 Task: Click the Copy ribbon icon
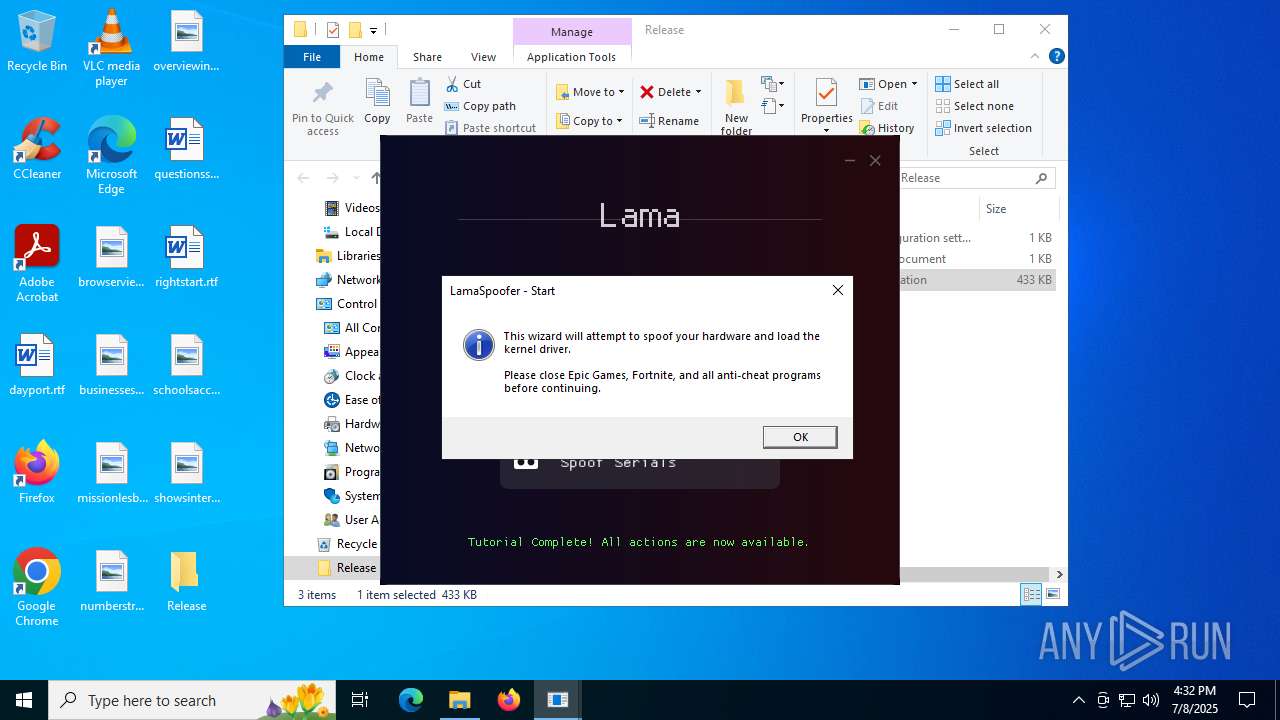pos(377,95)
